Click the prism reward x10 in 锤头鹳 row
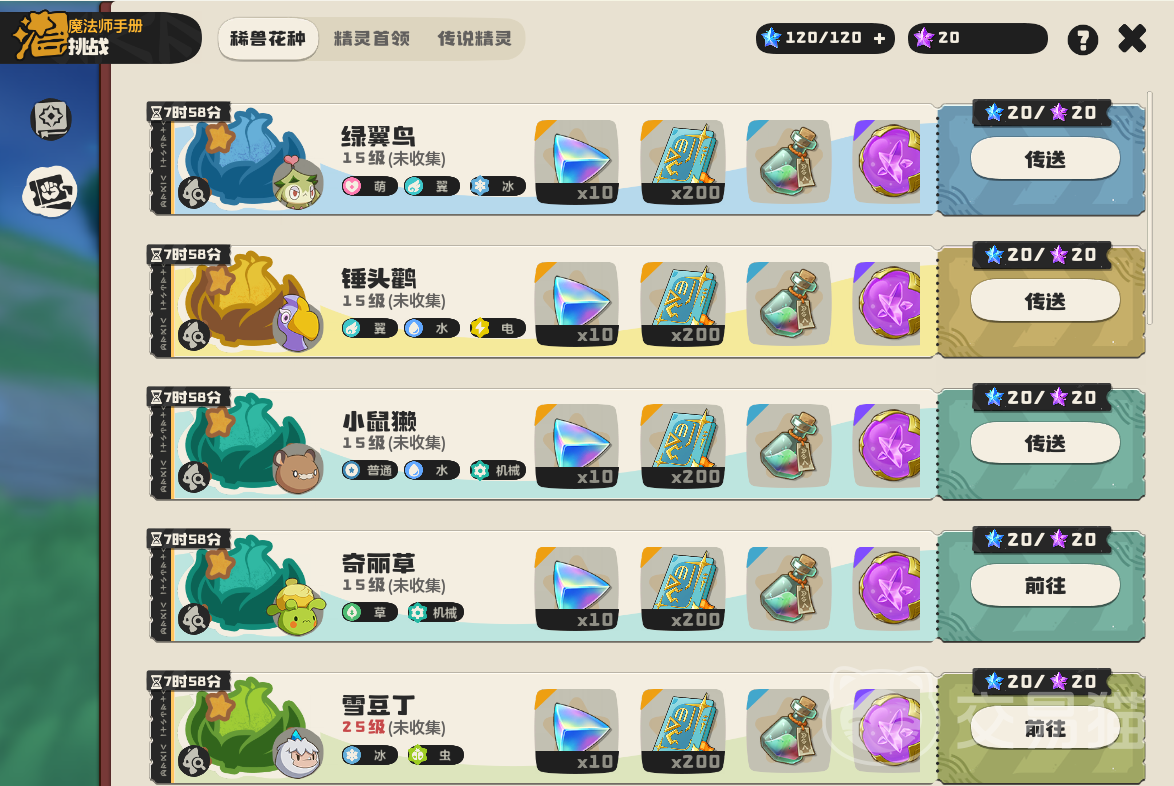The height and width of the screenshot is (786, 1174). (x=577, y=304)
